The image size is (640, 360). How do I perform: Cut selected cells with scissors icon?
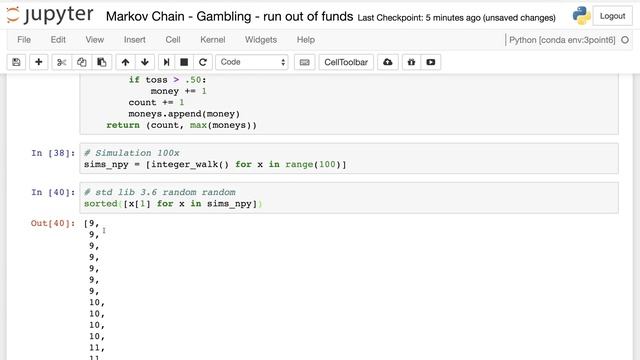(x=62, y=62)
